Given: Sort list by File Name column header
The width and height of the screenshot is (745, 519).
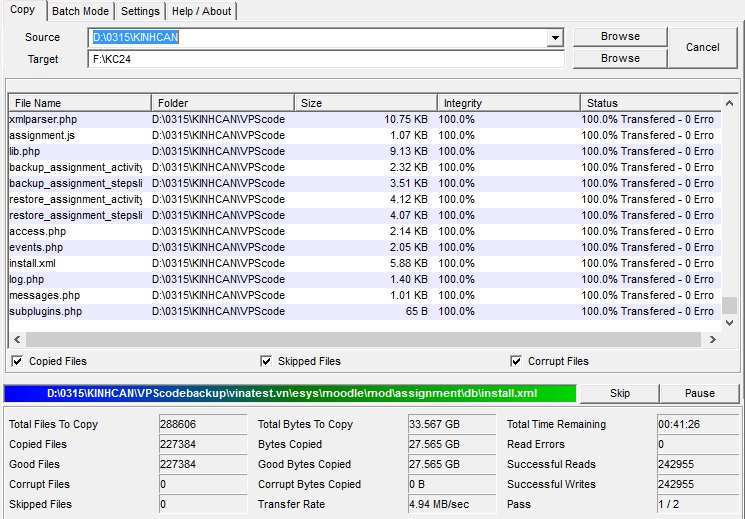Looking at the screenshot, I should pyautogui.click(x=80, y=103).
